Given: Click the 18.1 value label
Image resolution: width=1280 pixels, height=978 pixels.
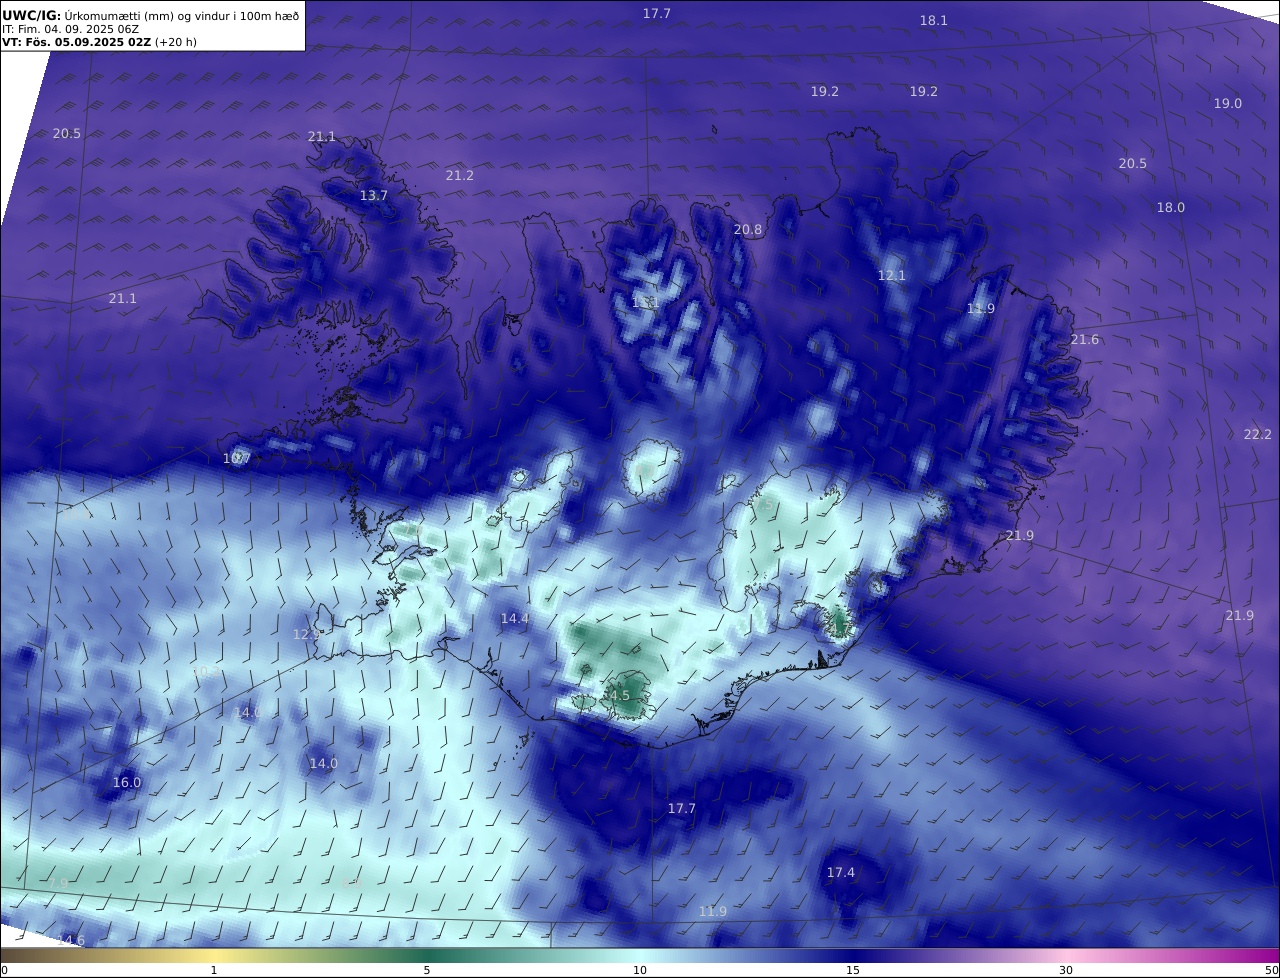Looking at the screenshot, I should tap(933, 20).
